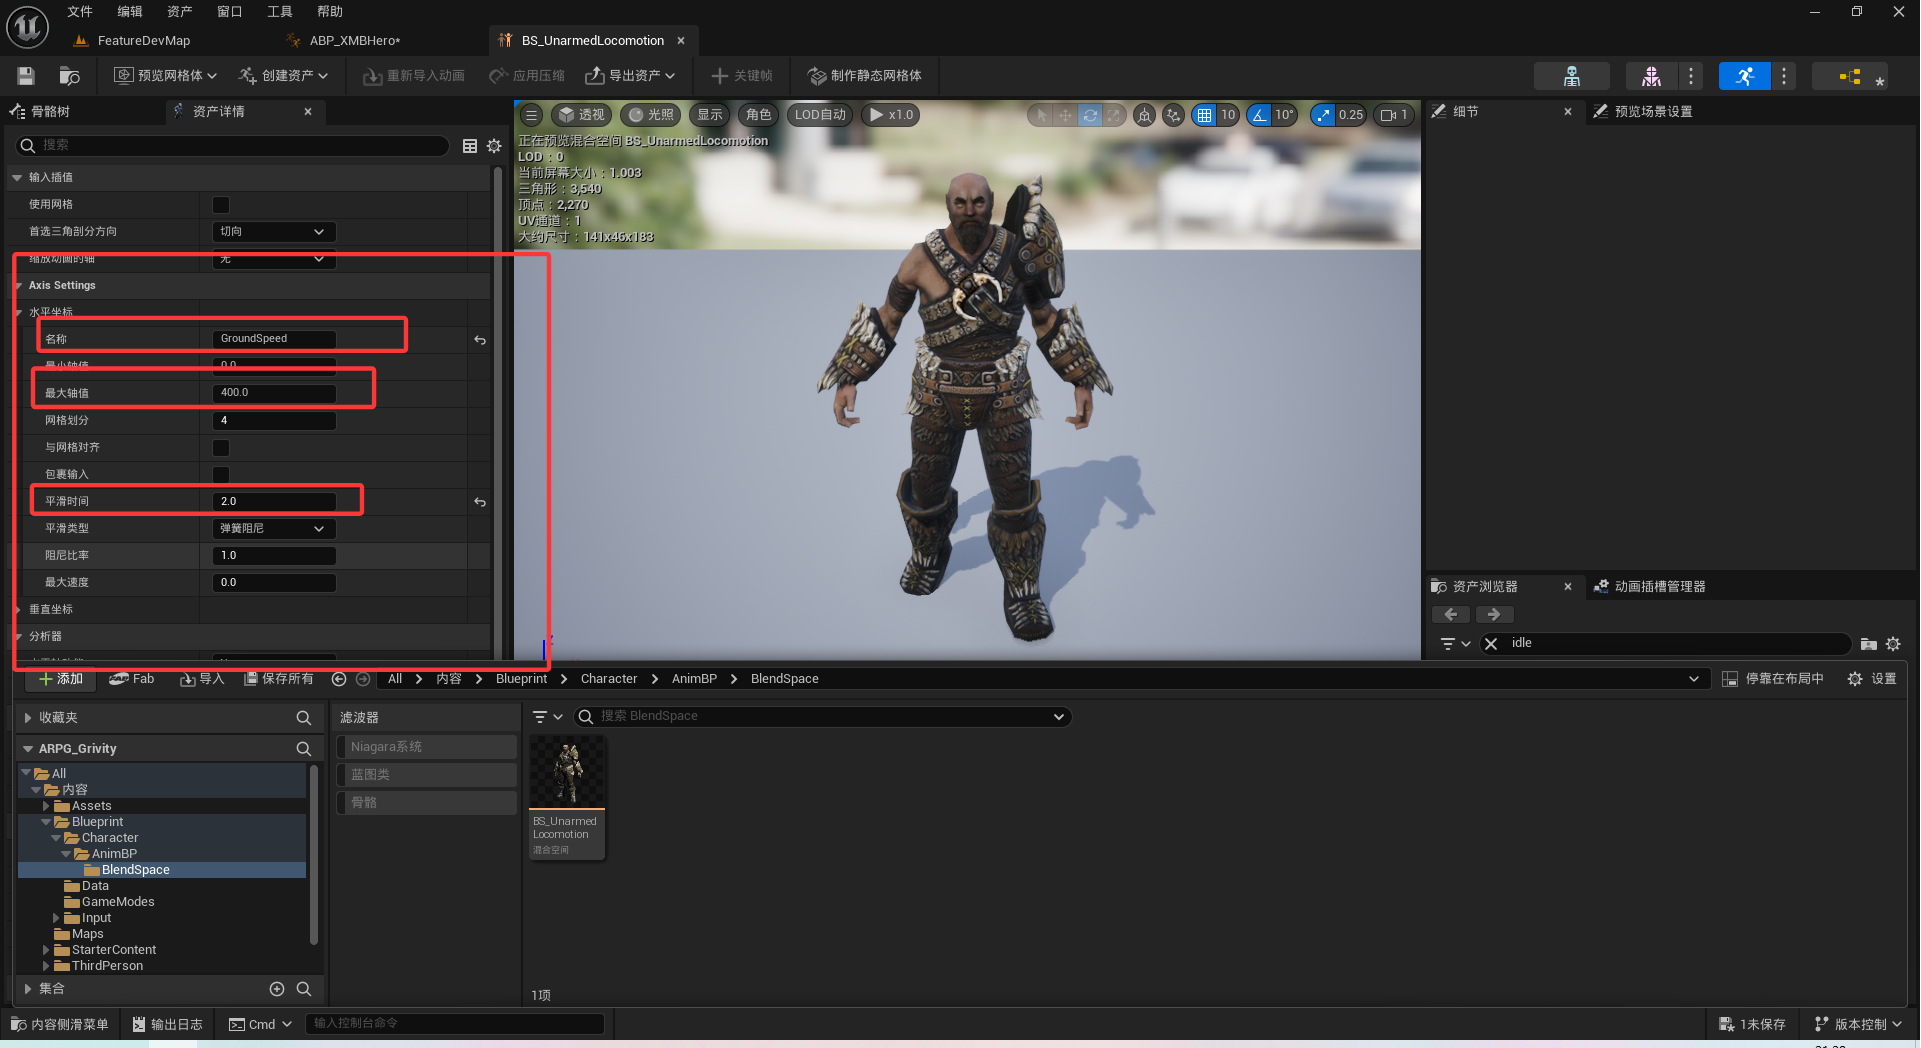Clear the idle search text in the asset browser
Viewport: 1921px width, 1048px height.
(x=1491, y=644)
